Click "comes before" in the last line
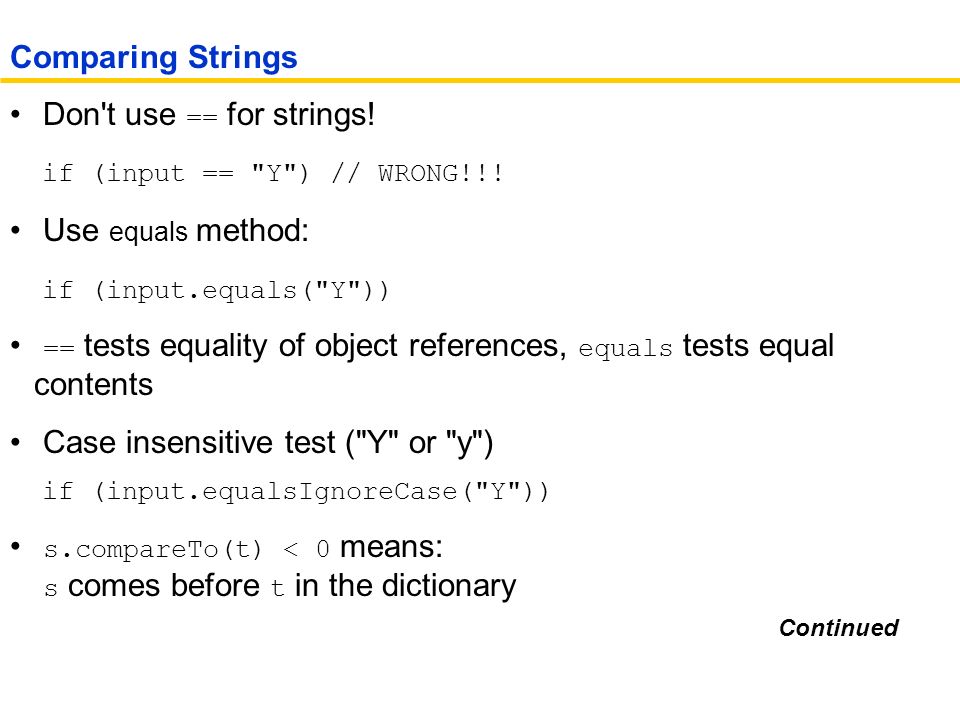 pos(164,586)
